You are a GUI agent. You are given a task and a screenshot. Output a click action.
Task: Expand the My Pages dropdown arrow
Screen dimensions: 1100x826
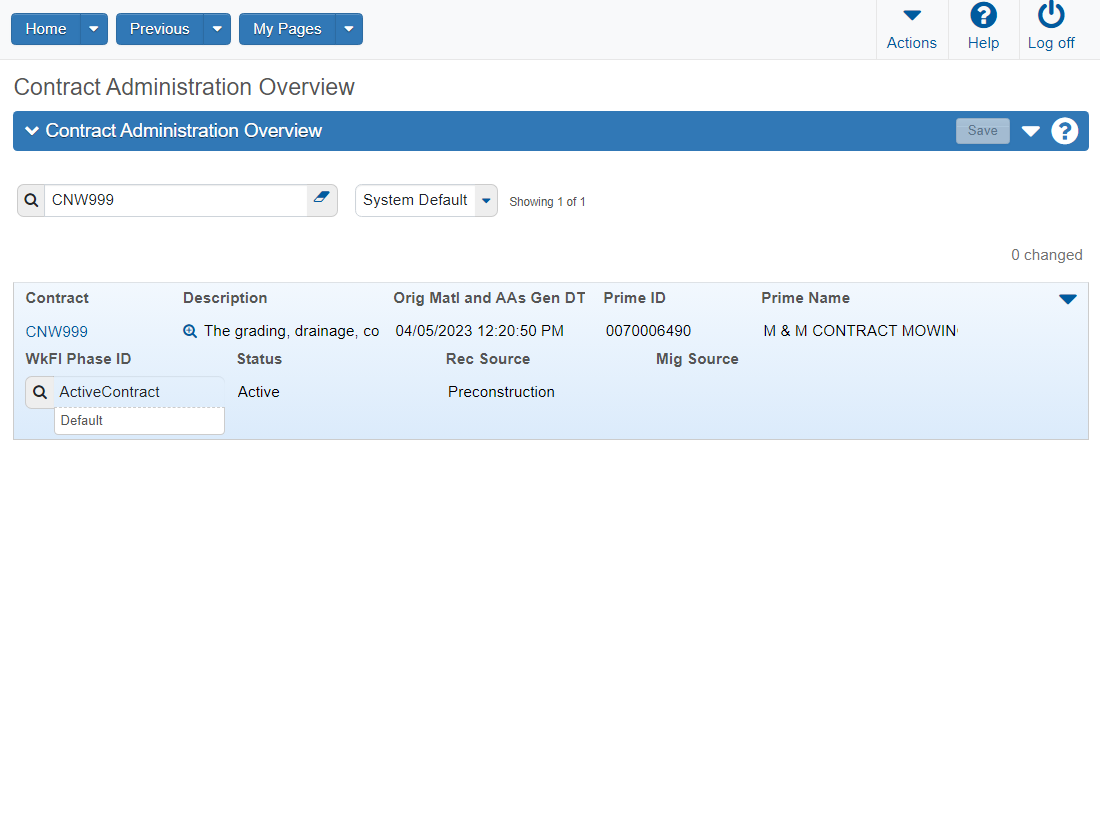tap(349, 29)
